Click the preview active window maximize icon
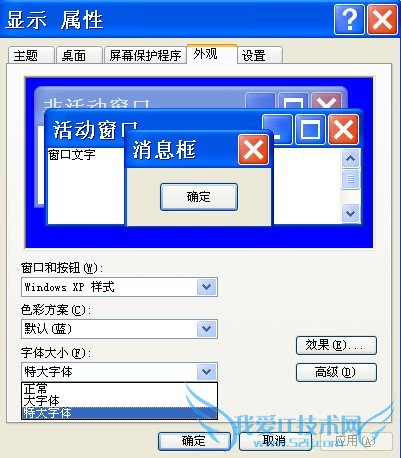This screenshot has height=458, width=401. pos(310,129)
